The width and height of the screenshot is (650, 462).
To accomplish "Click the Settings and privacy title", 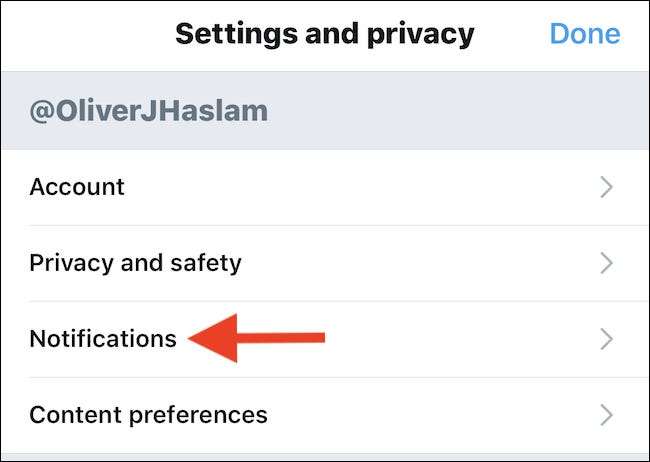I will [324, 34].
